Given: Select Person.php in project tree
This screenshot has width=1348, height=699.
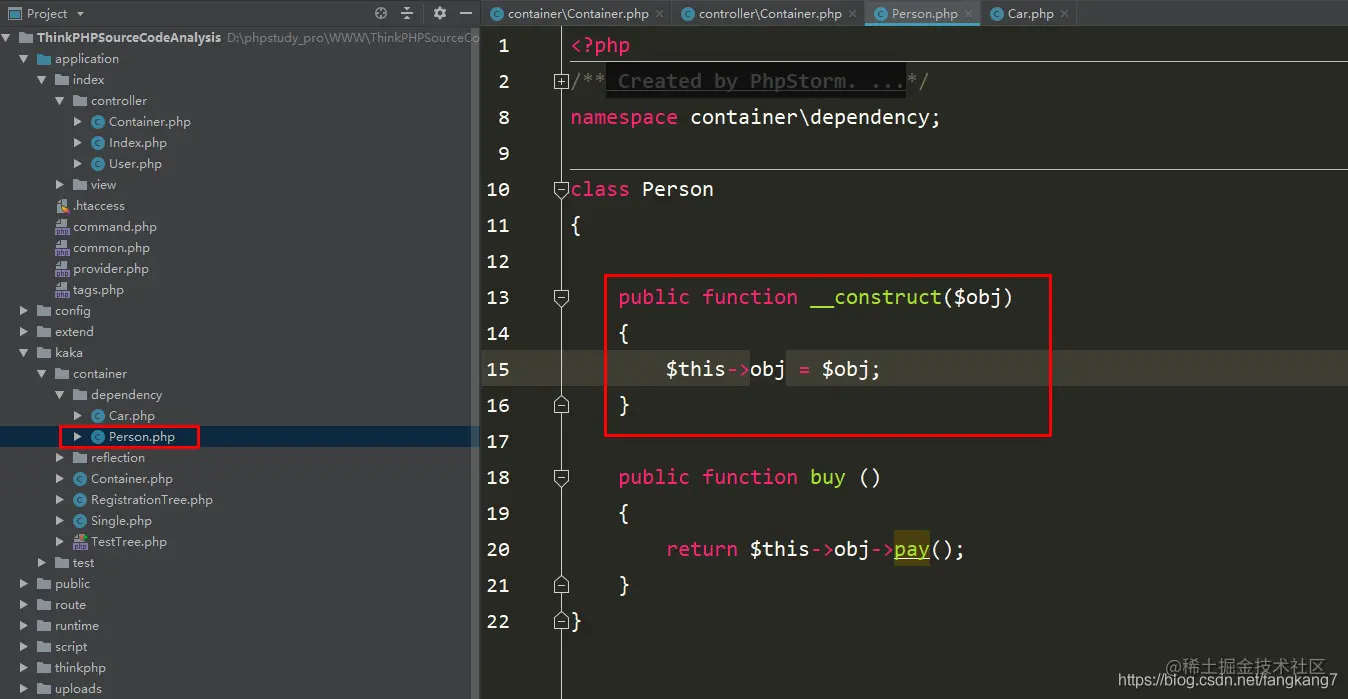Looking at the screenshot, I should 142,437.
